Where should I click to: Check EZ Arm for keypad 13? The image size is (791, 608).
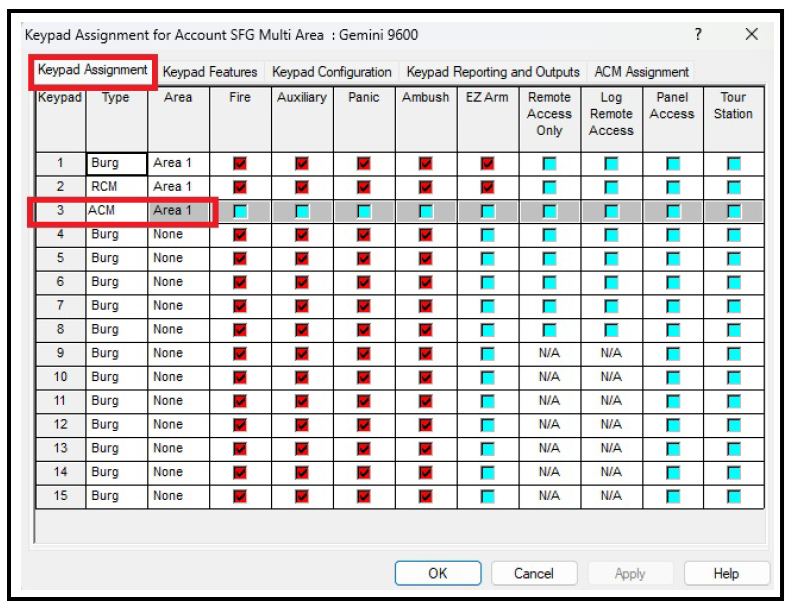coord(488,449)
